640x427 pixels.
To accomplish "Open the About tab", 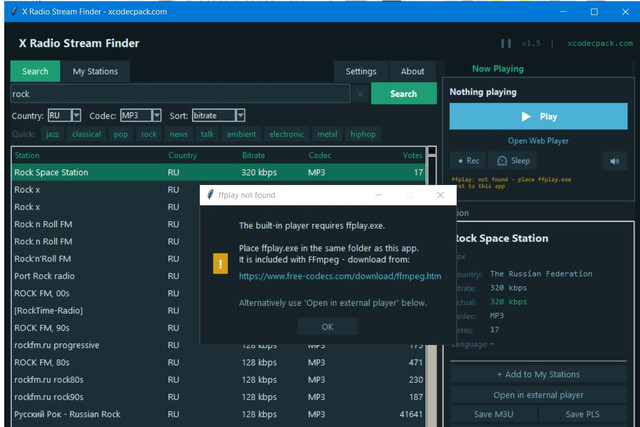I will (x=412, y=71).
